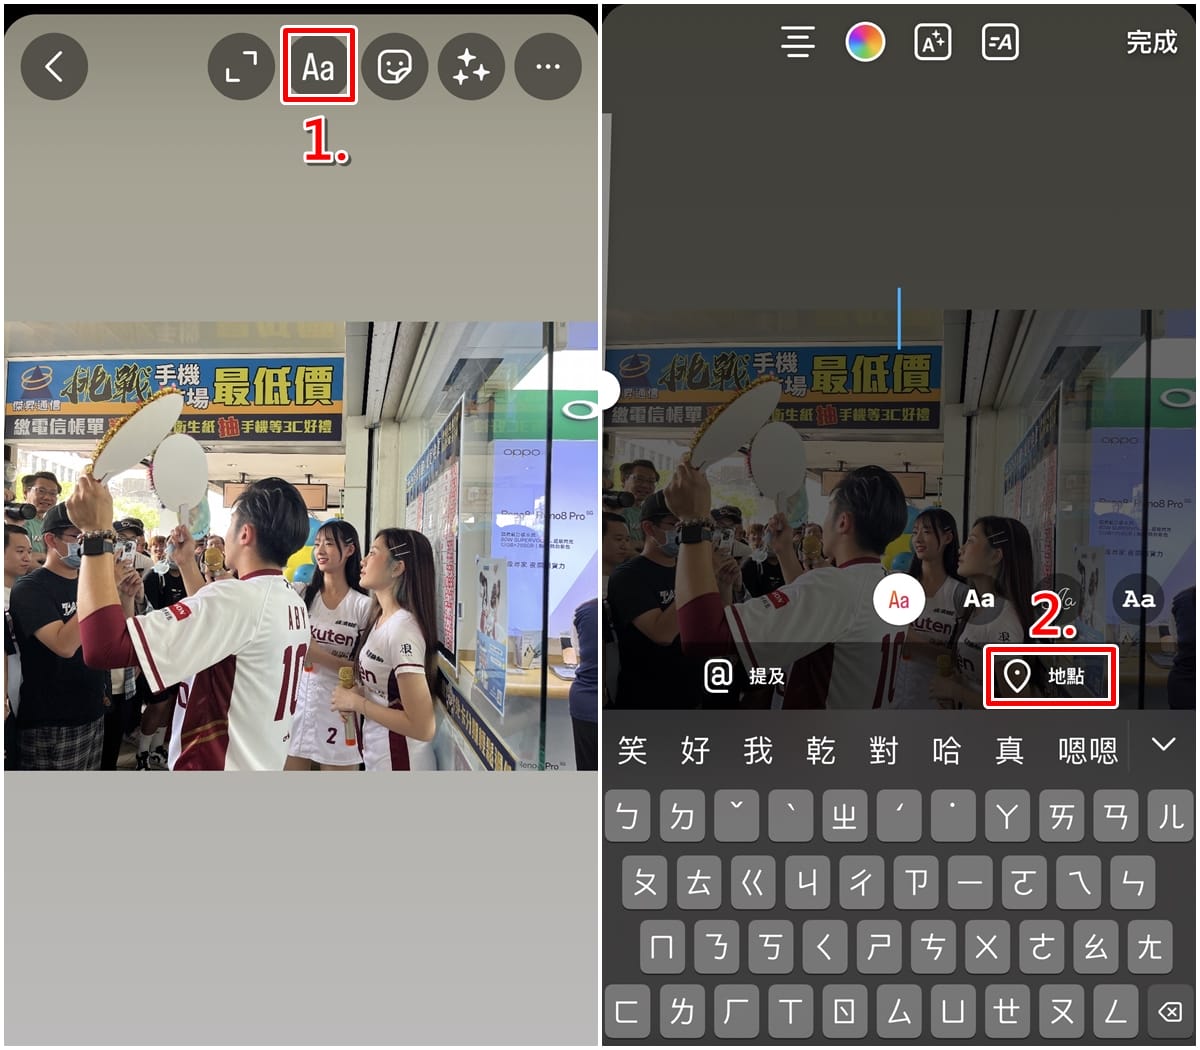Choose the 哈 keyboard suggestion

[x=947, y=750]
